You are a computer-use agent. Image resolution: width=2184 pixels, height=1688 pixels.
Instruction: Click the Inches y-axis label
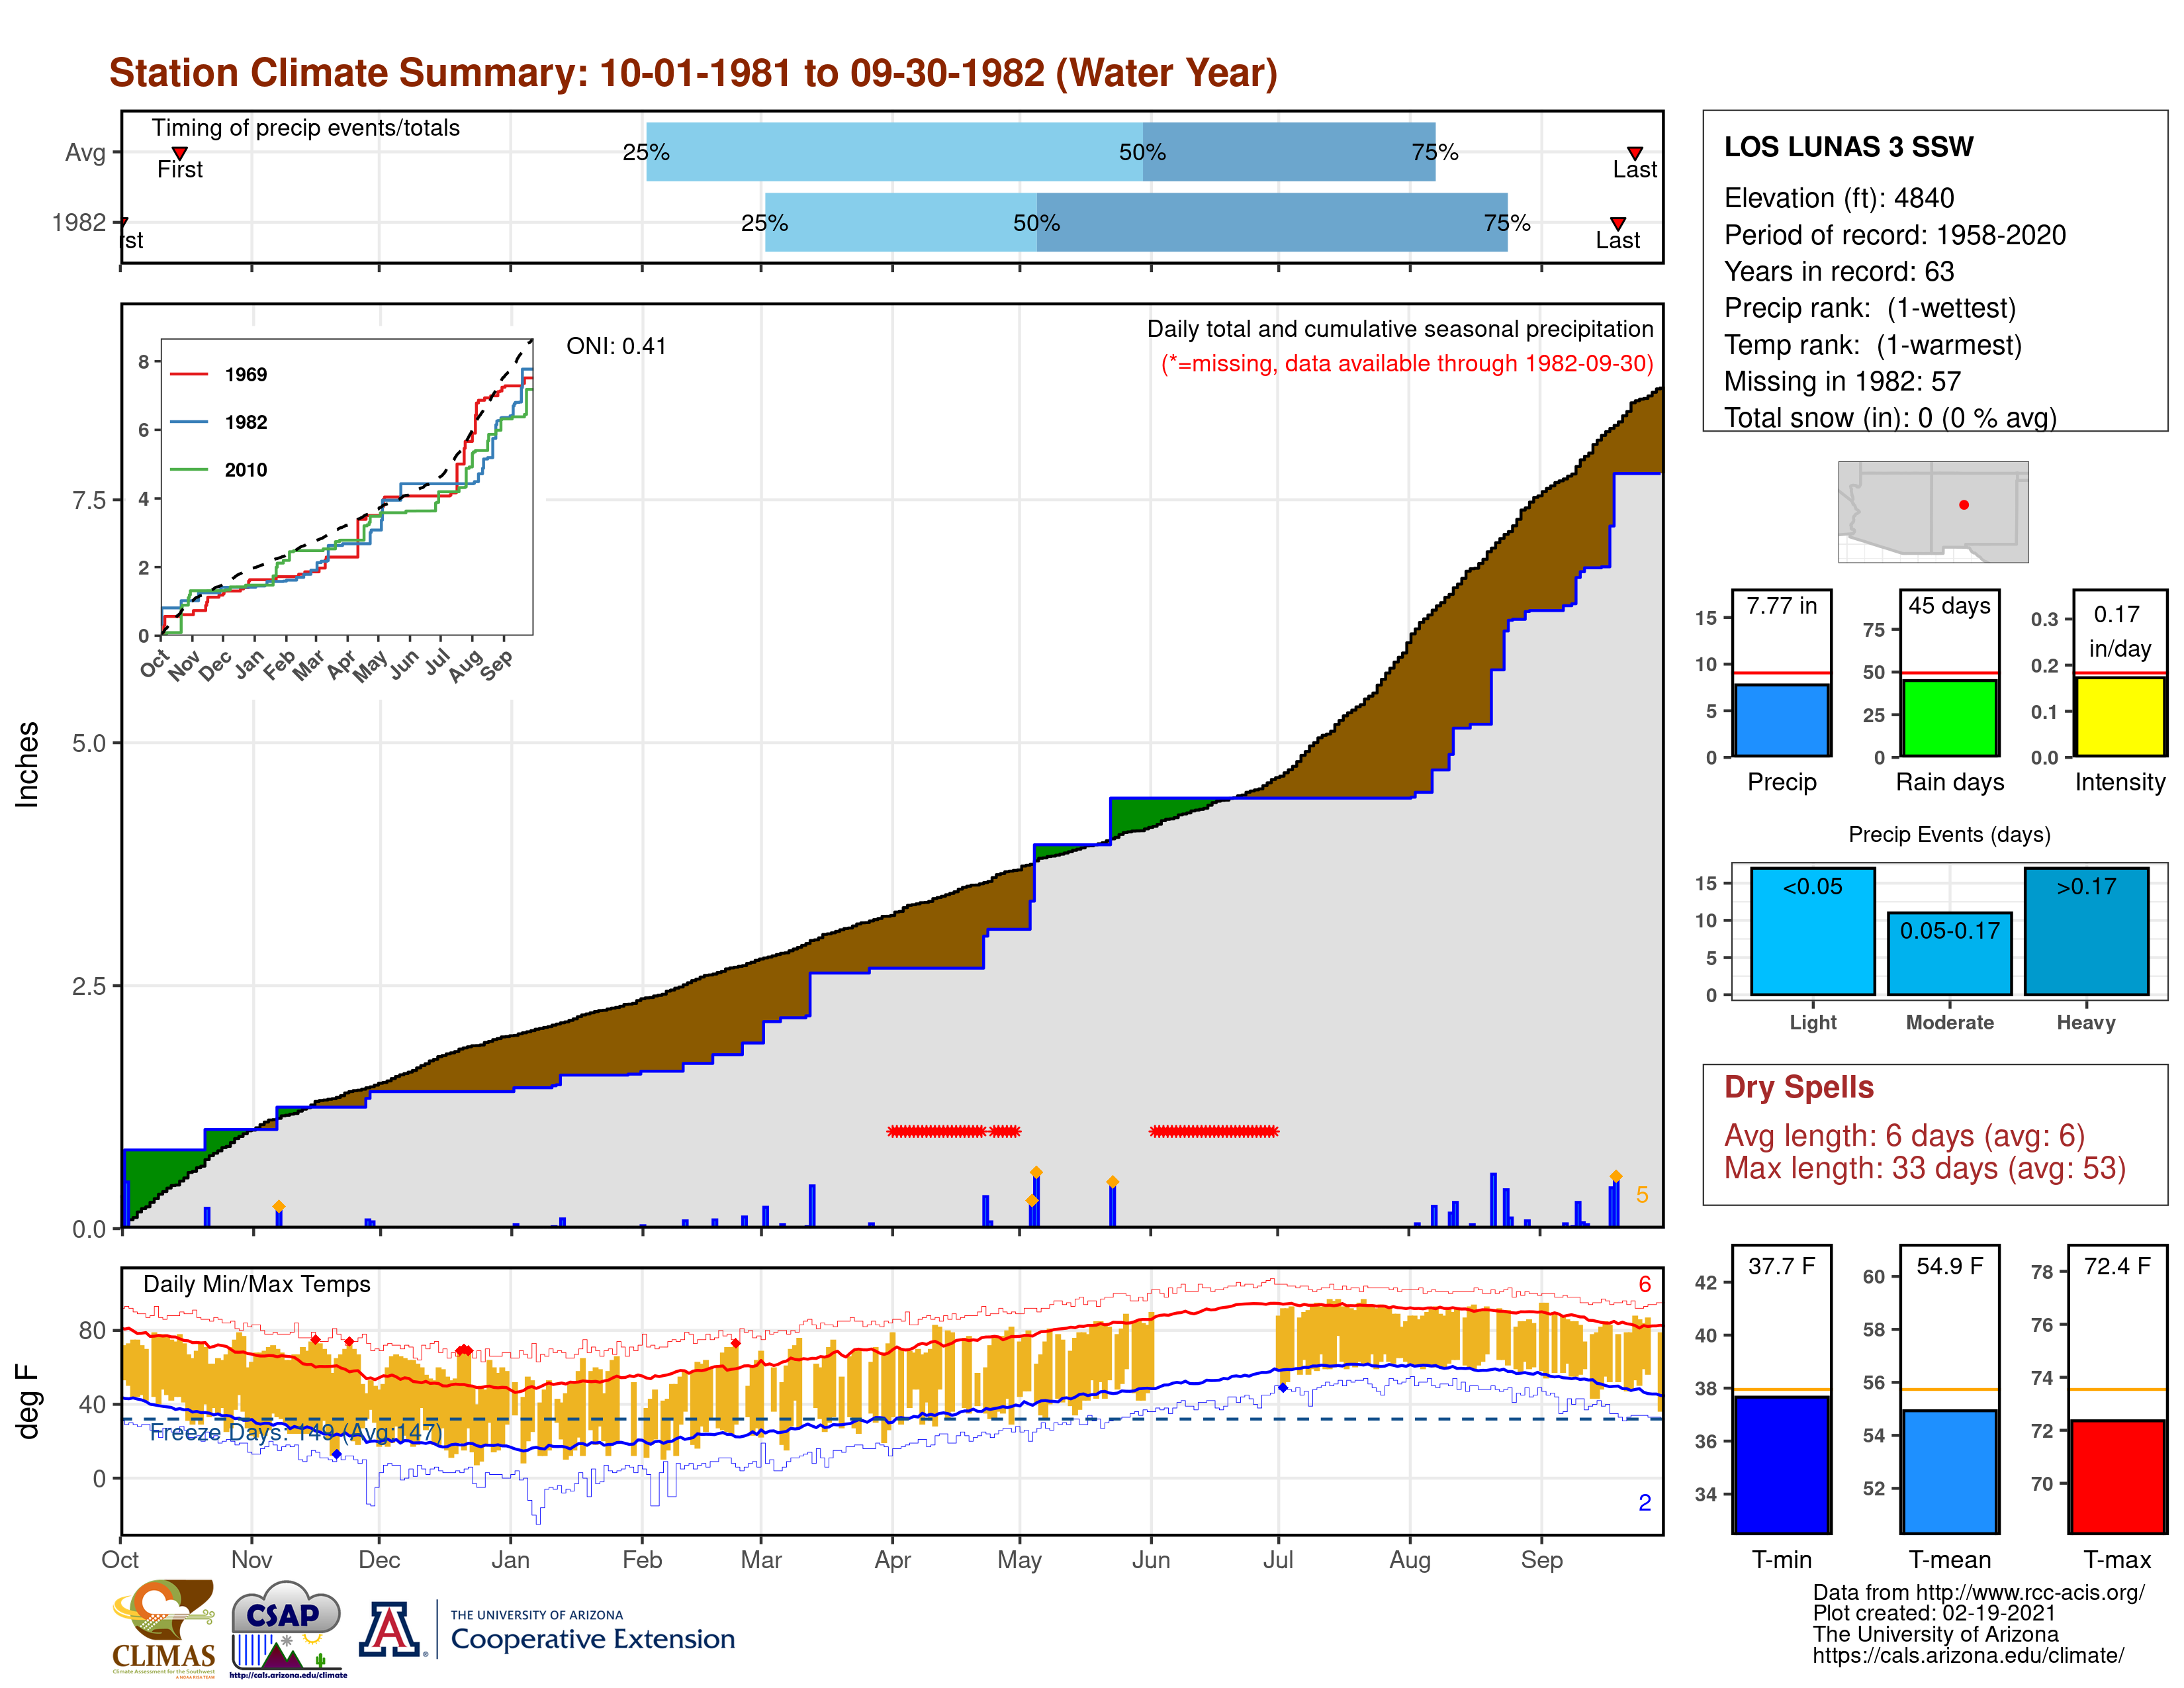(27, 765)
